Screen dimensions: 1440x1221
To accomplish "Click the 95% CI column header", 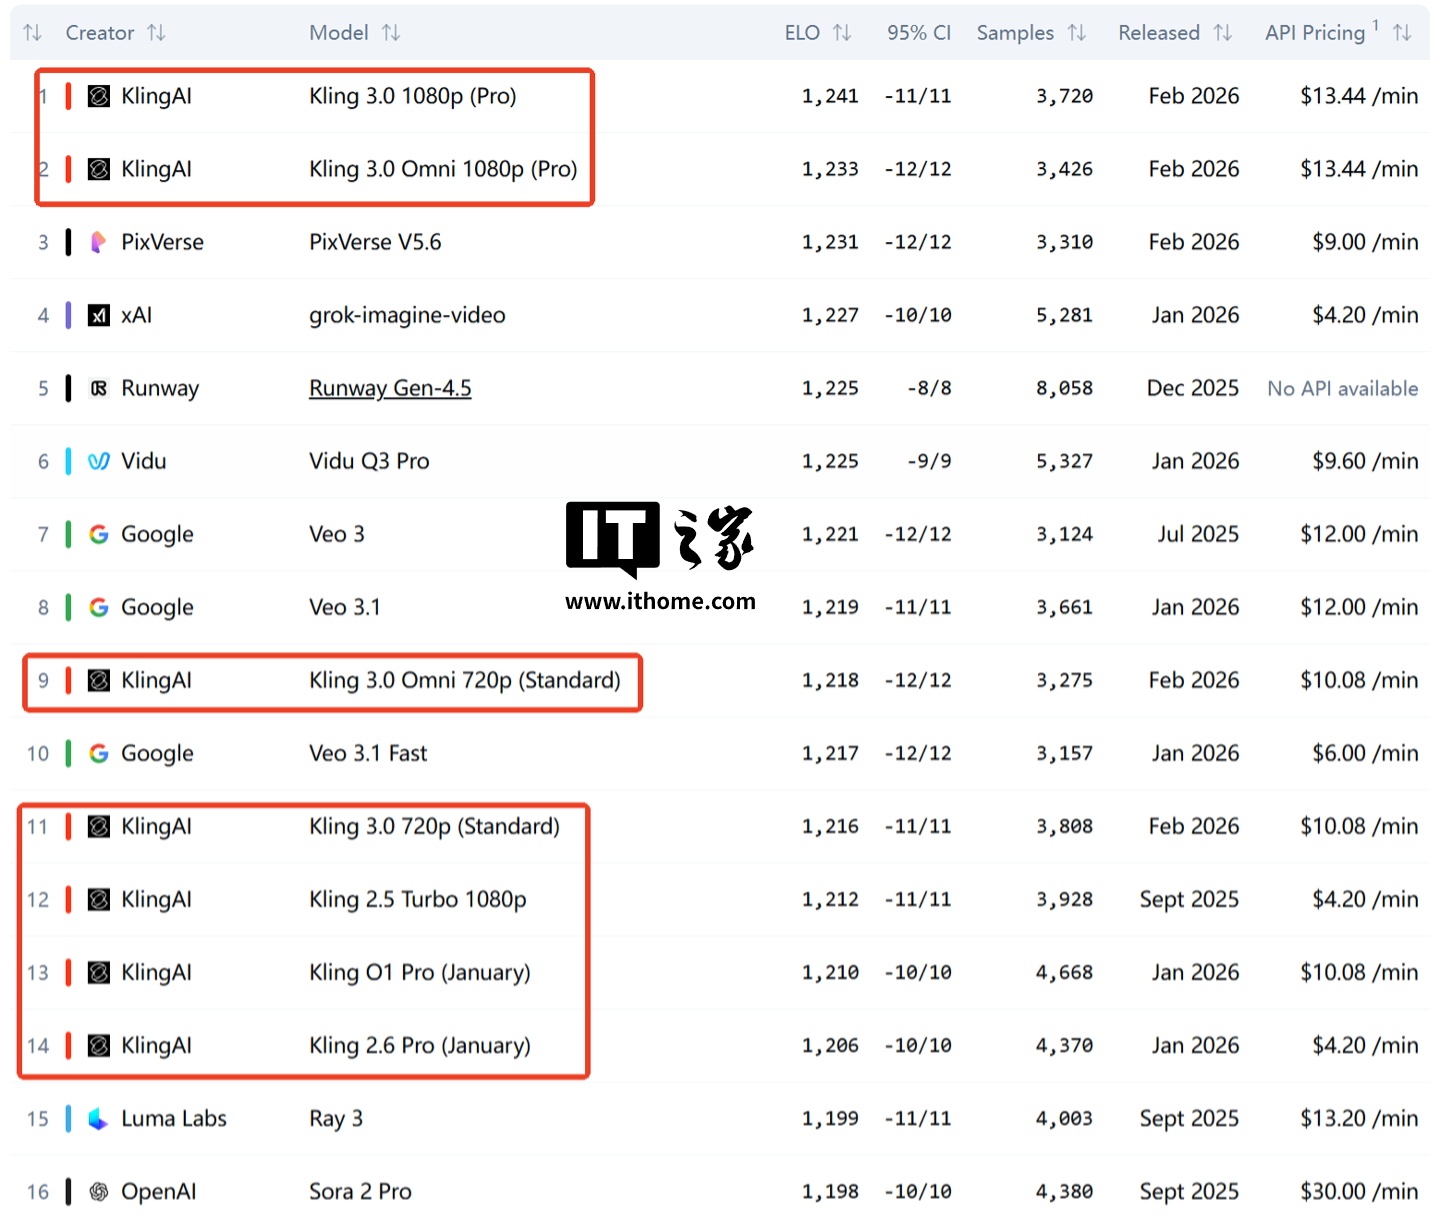I will coord(919,33).
